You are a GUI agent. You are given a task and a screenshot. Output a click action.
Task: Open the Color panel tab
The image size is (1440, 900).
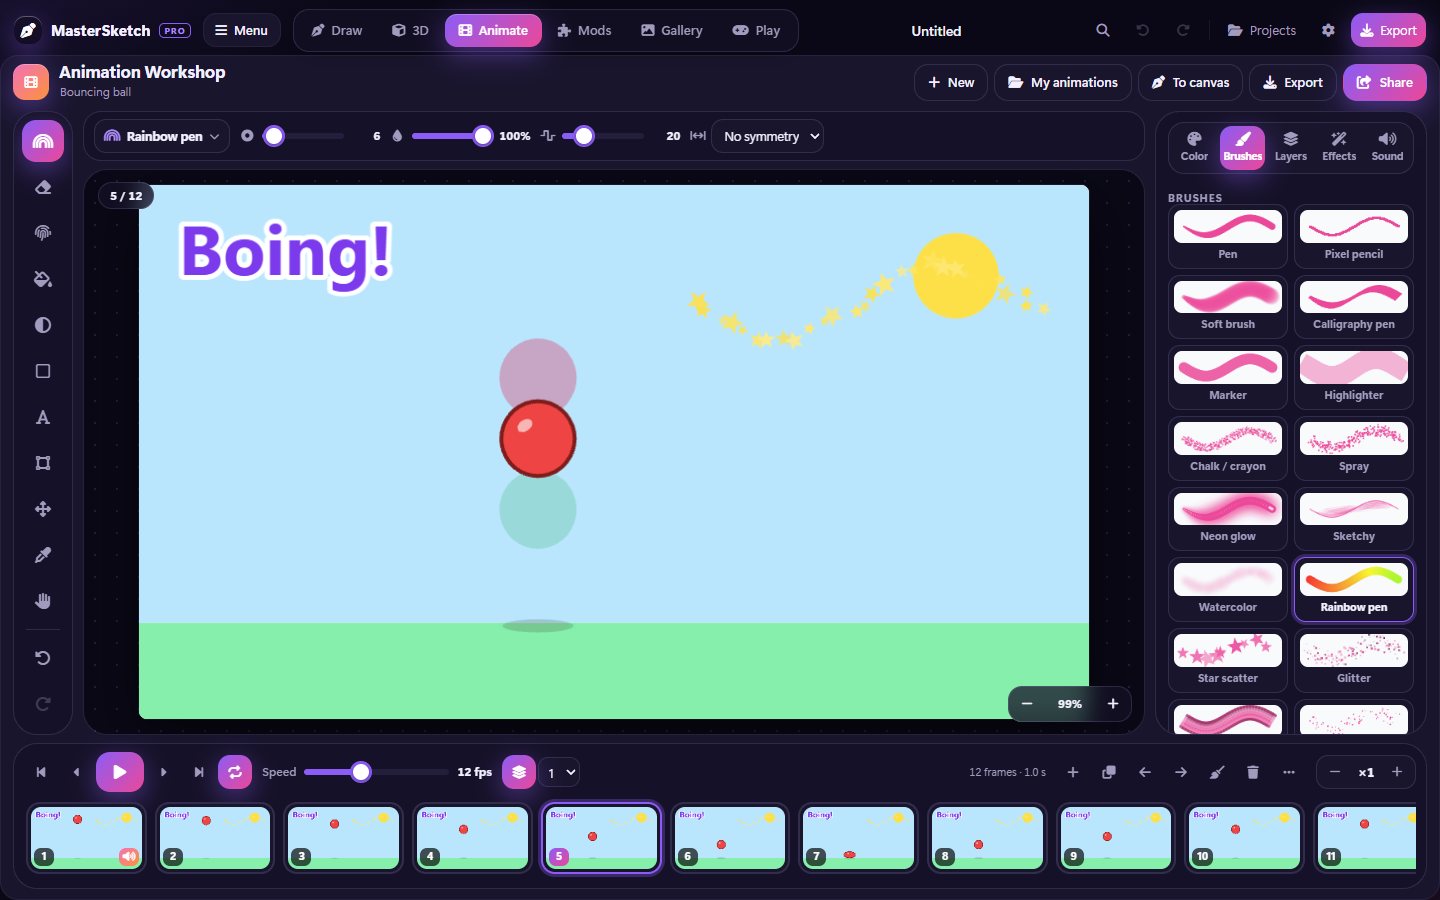(x=1194, y=146)
